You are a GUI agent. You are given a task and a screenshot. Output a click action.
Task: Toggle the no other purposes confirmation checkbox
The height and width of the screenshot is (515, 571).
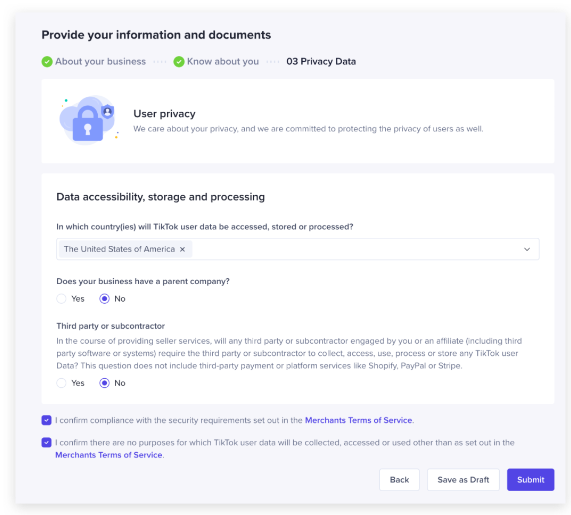pyautogui.click(x=47, y=443)
